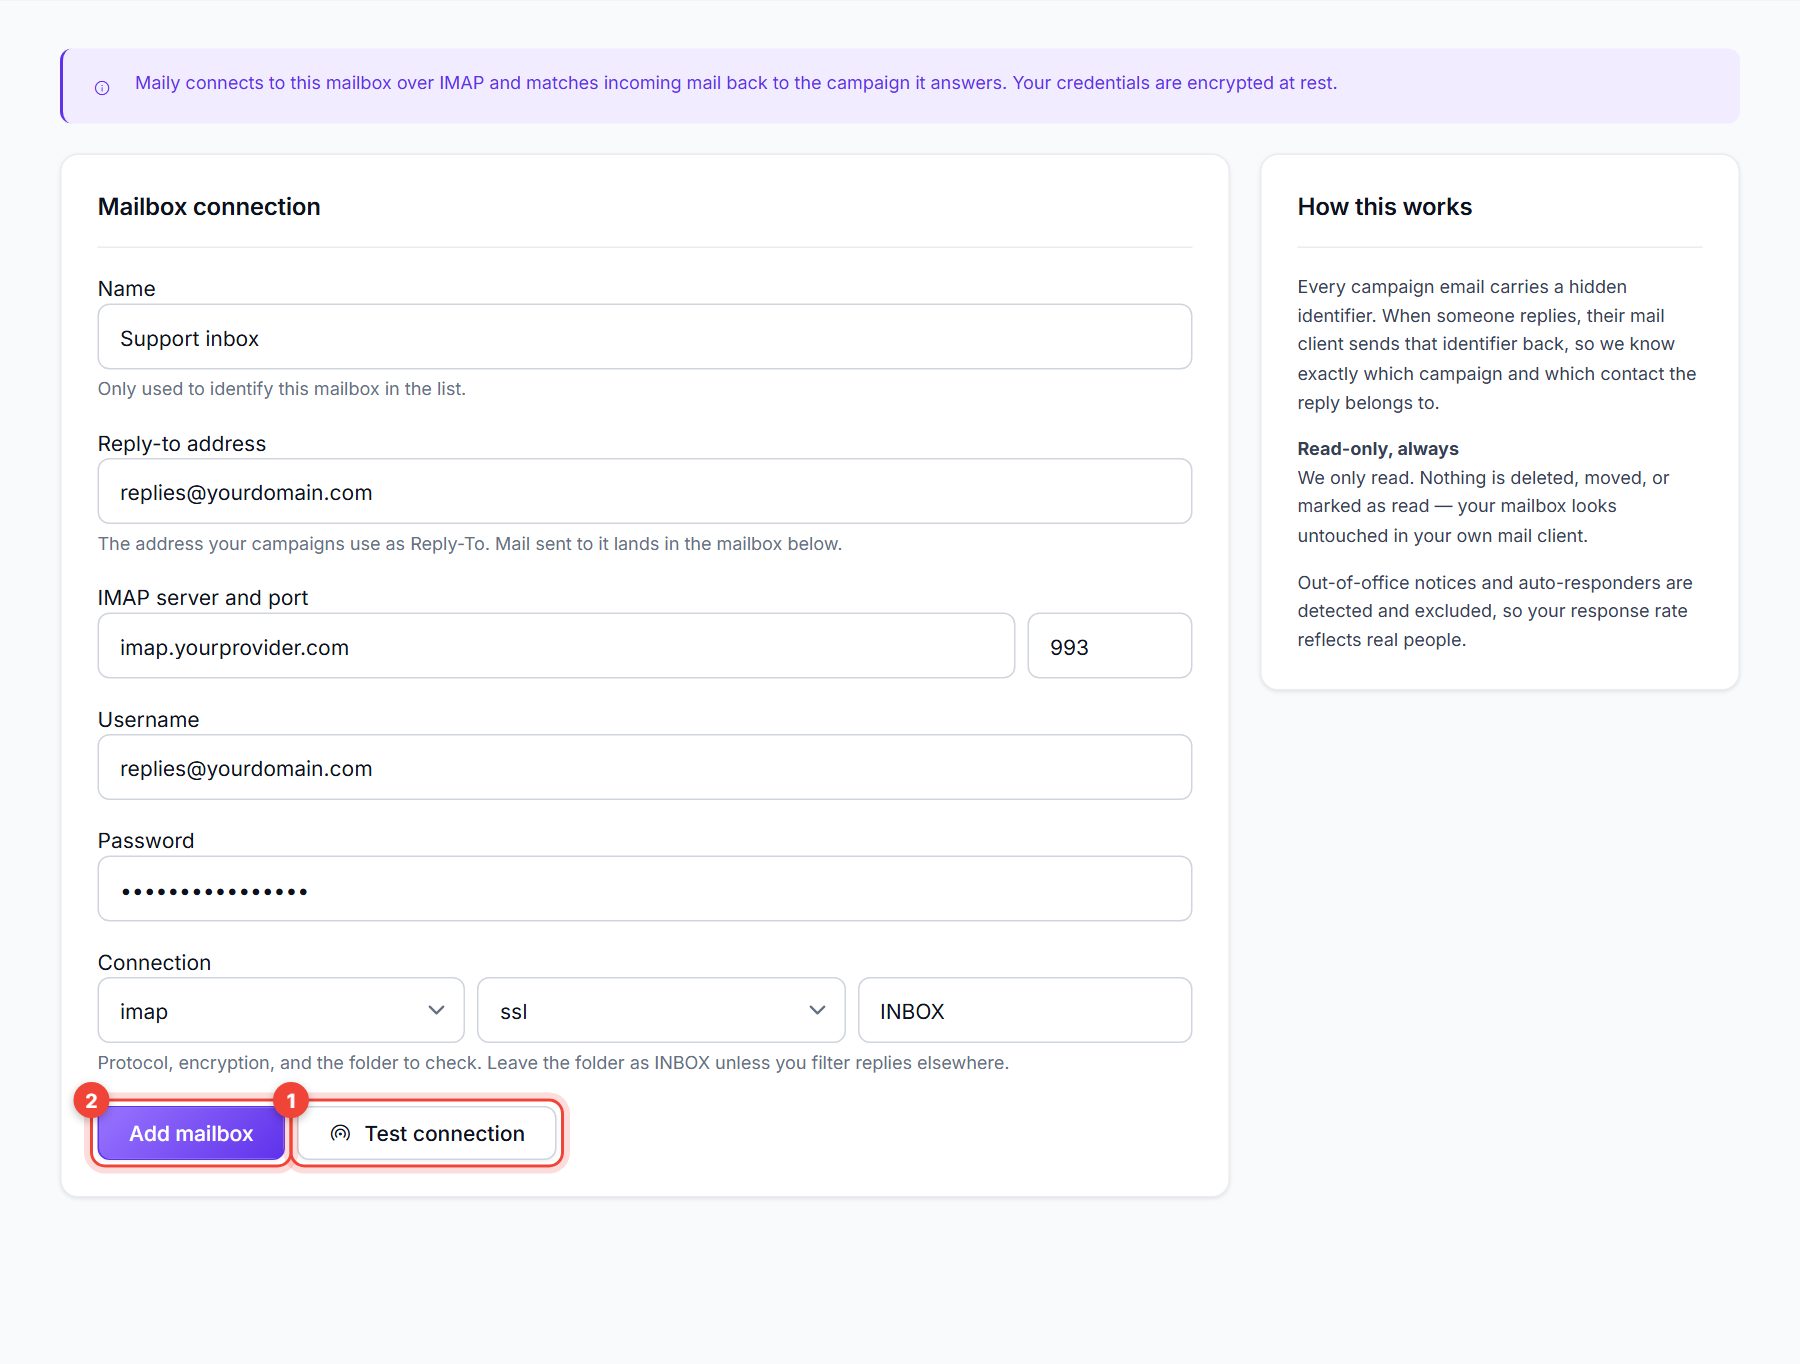
Task: Click into the Reply-to address field
Action: [645, 491]
